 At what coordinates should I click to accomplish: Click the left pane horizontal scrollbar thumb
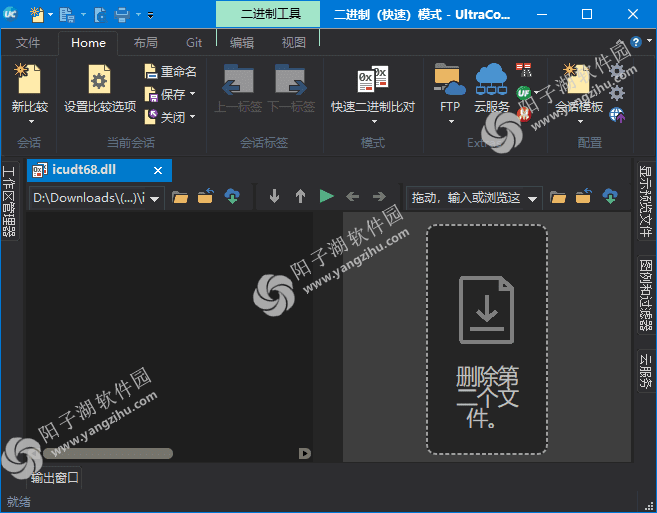pos(108,453)
